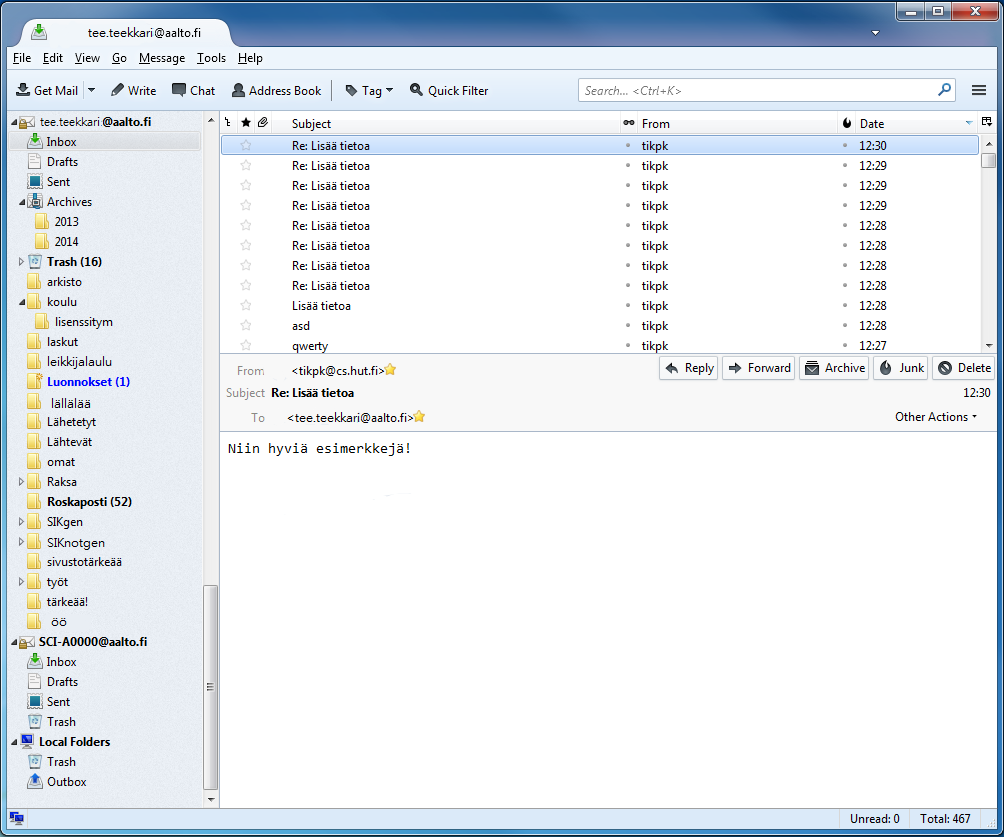Star the Lisää tietoa message without Re
This screenshot has width=1004, height=837.
[245, 305]
